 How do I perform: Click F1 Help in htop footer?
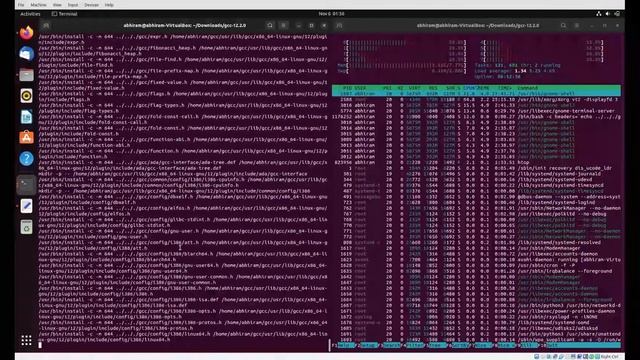[x=344, y=345]
